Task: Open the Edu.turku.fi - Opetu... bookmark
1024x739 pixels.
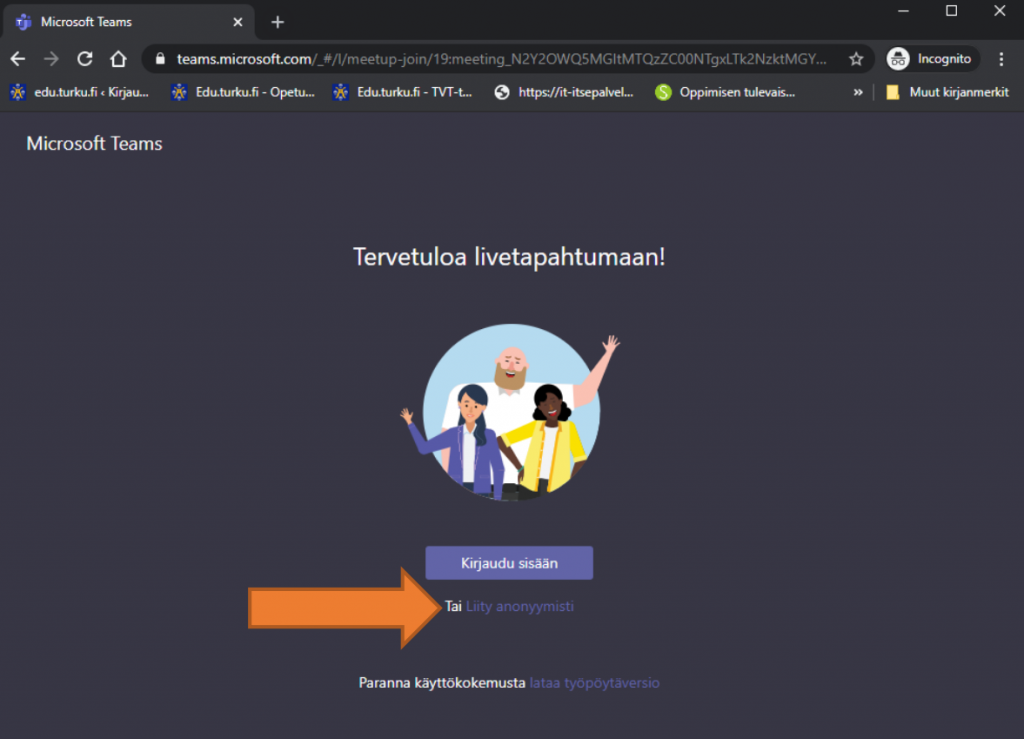Action: [243, 92]
